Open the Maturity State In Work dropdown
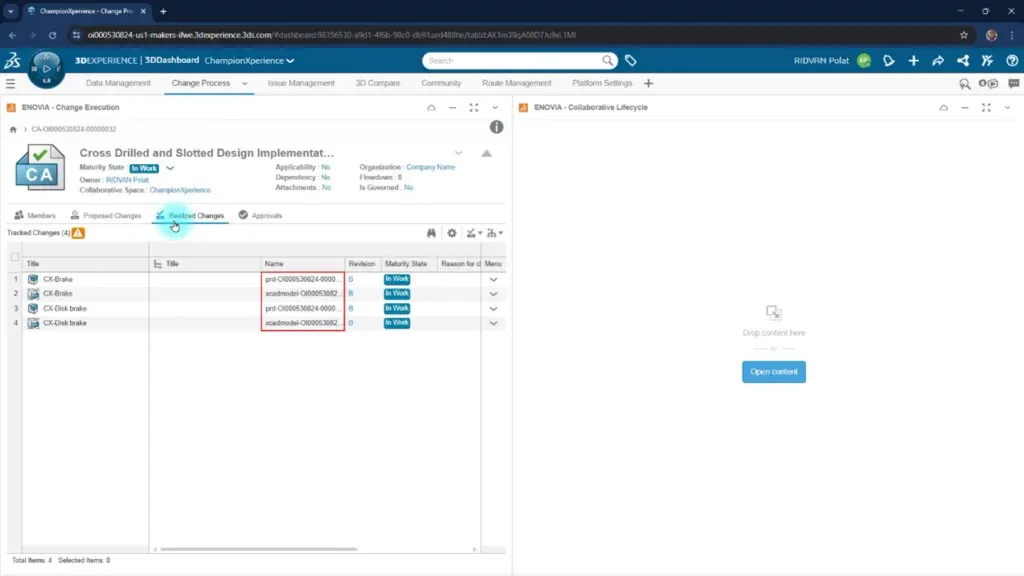 tap(170, 168)
